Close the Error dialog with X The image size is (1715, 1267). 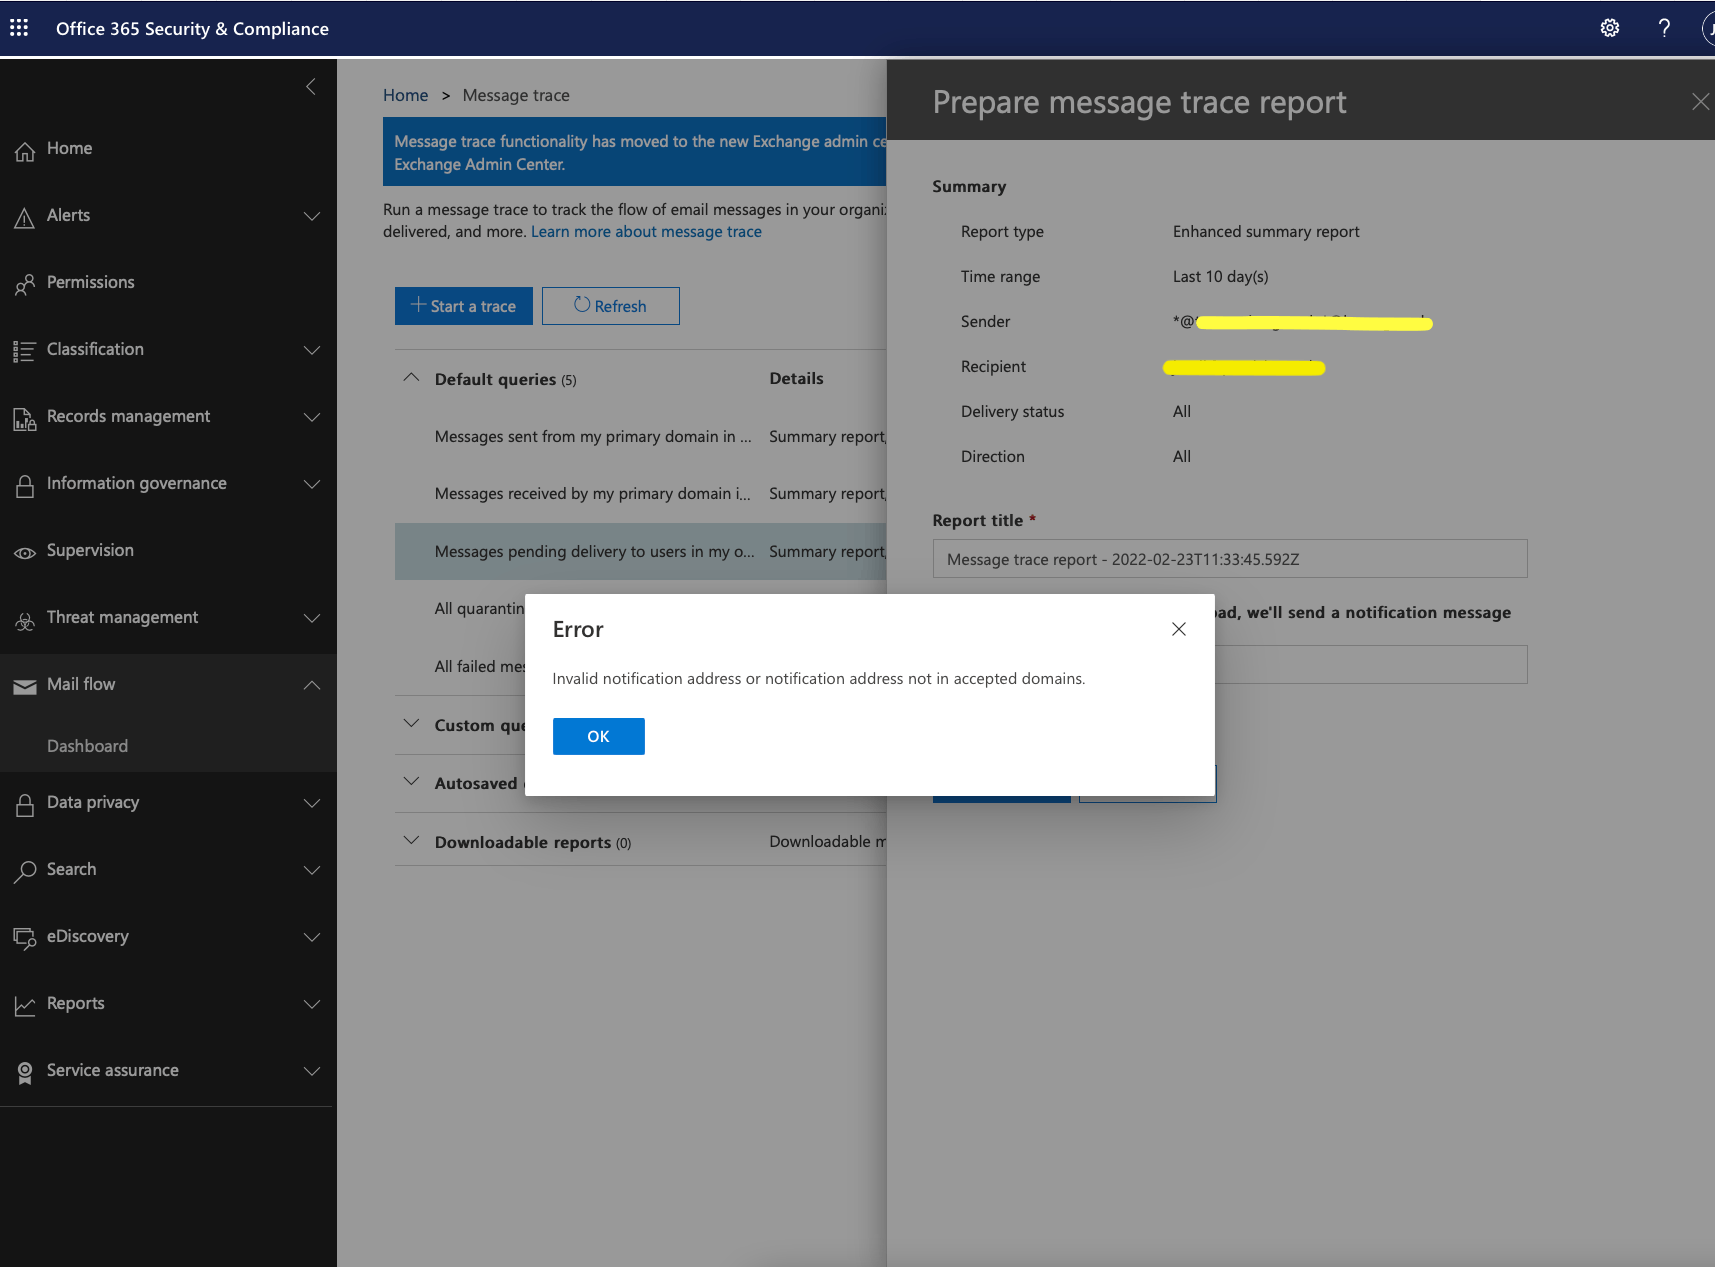click(1179, 629)
